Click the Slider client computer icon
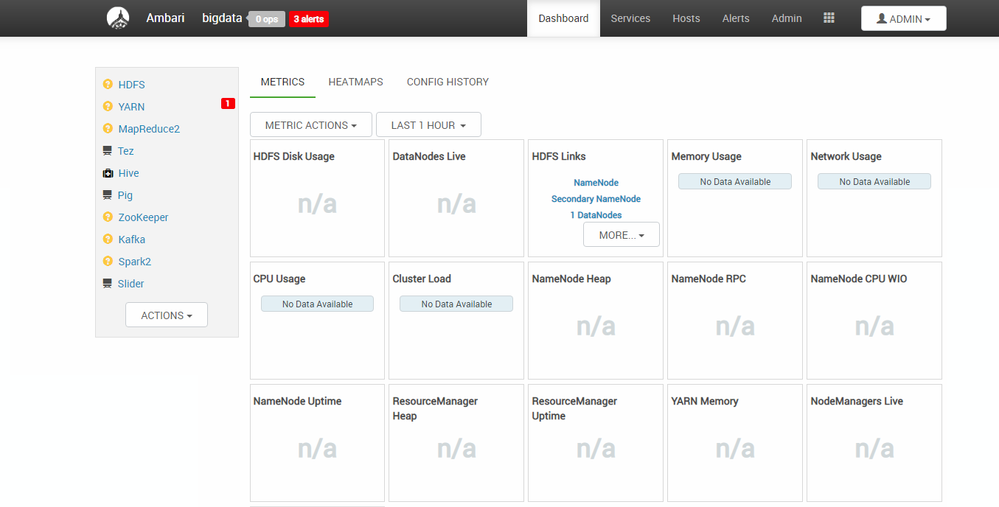Image resolution: width=999 pixels, height=507 pixels. click(108, 283)
